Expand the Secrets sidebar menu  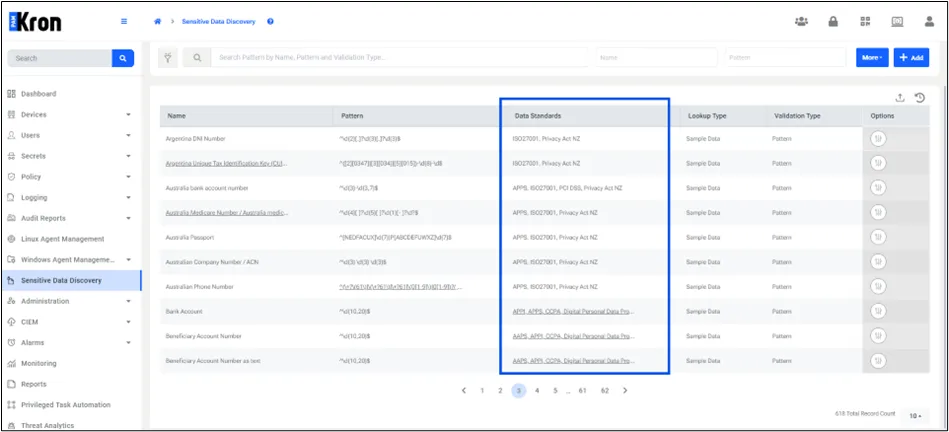[128, 156]
